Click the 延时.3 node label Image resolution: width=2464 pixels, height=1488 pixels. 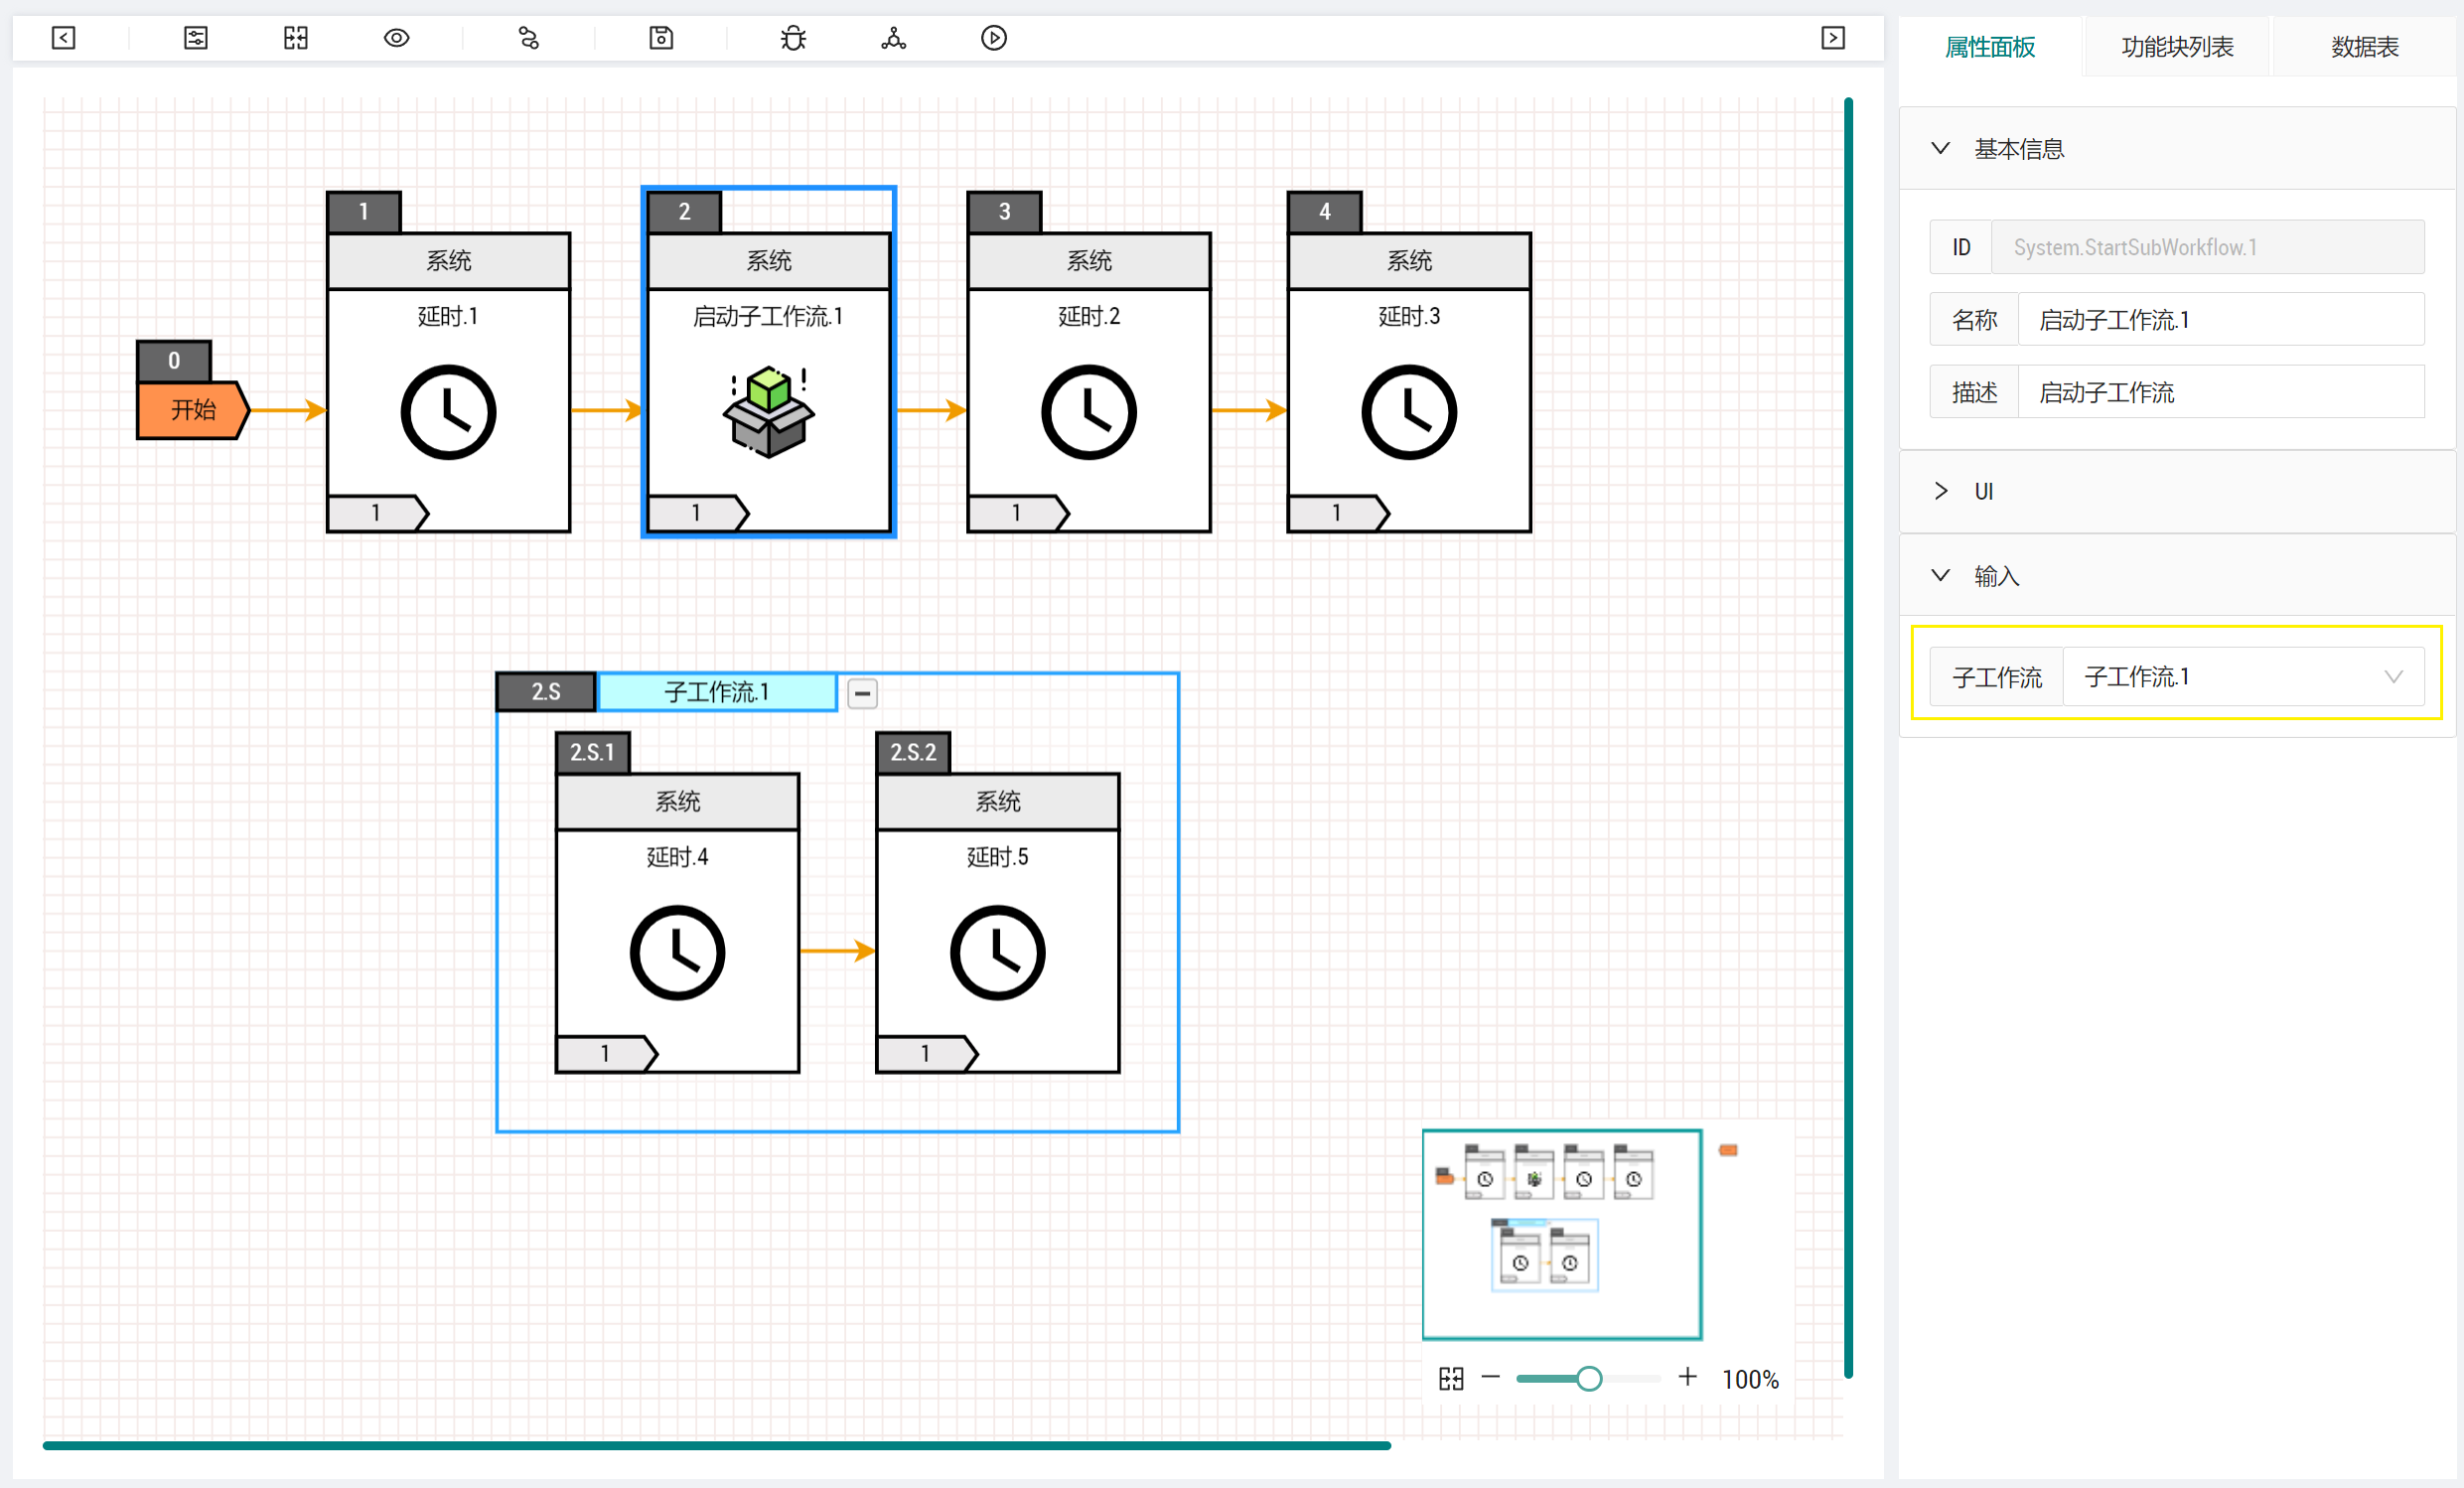(x=1409, y=317)
